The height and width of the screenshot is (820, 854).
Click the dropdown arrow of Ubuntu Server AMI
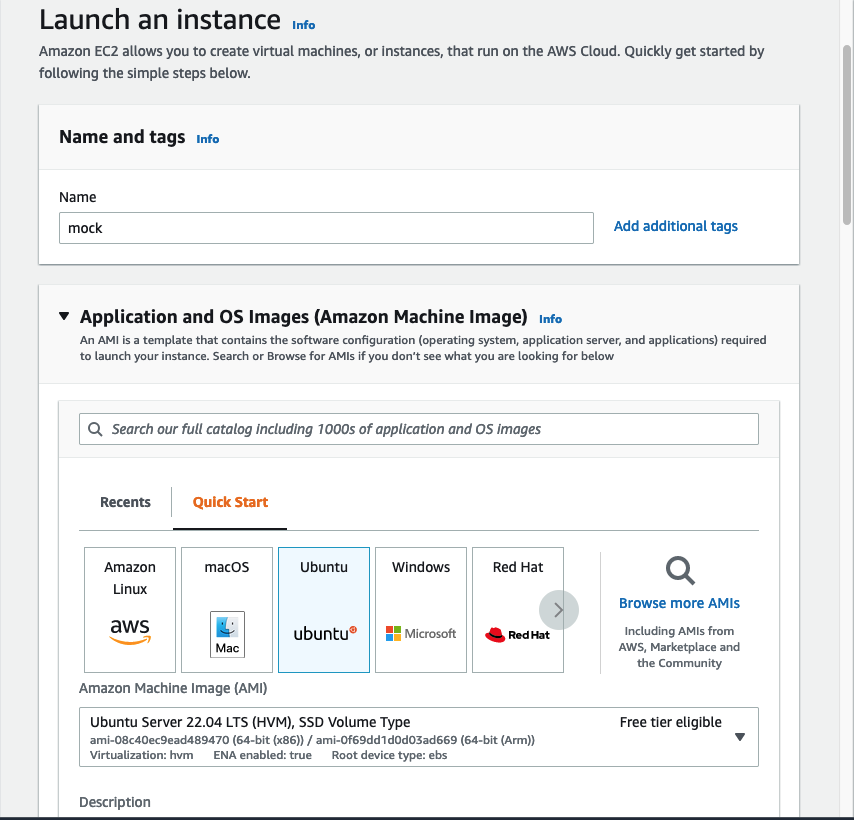(740, 737)
